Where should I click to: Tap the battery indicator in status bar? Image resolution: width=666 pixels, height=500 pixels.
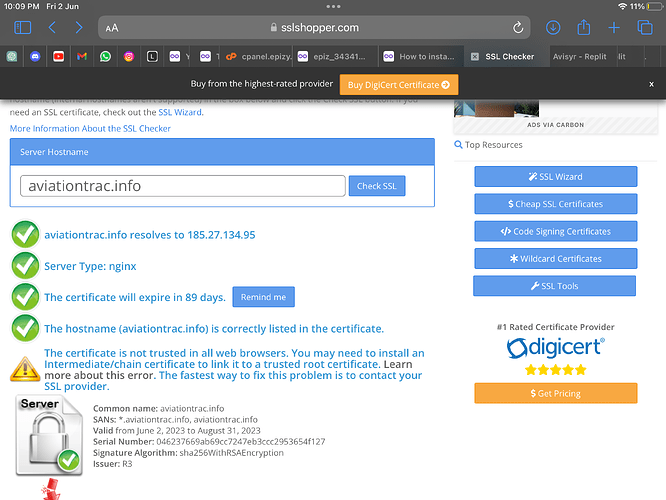[655, 6]
